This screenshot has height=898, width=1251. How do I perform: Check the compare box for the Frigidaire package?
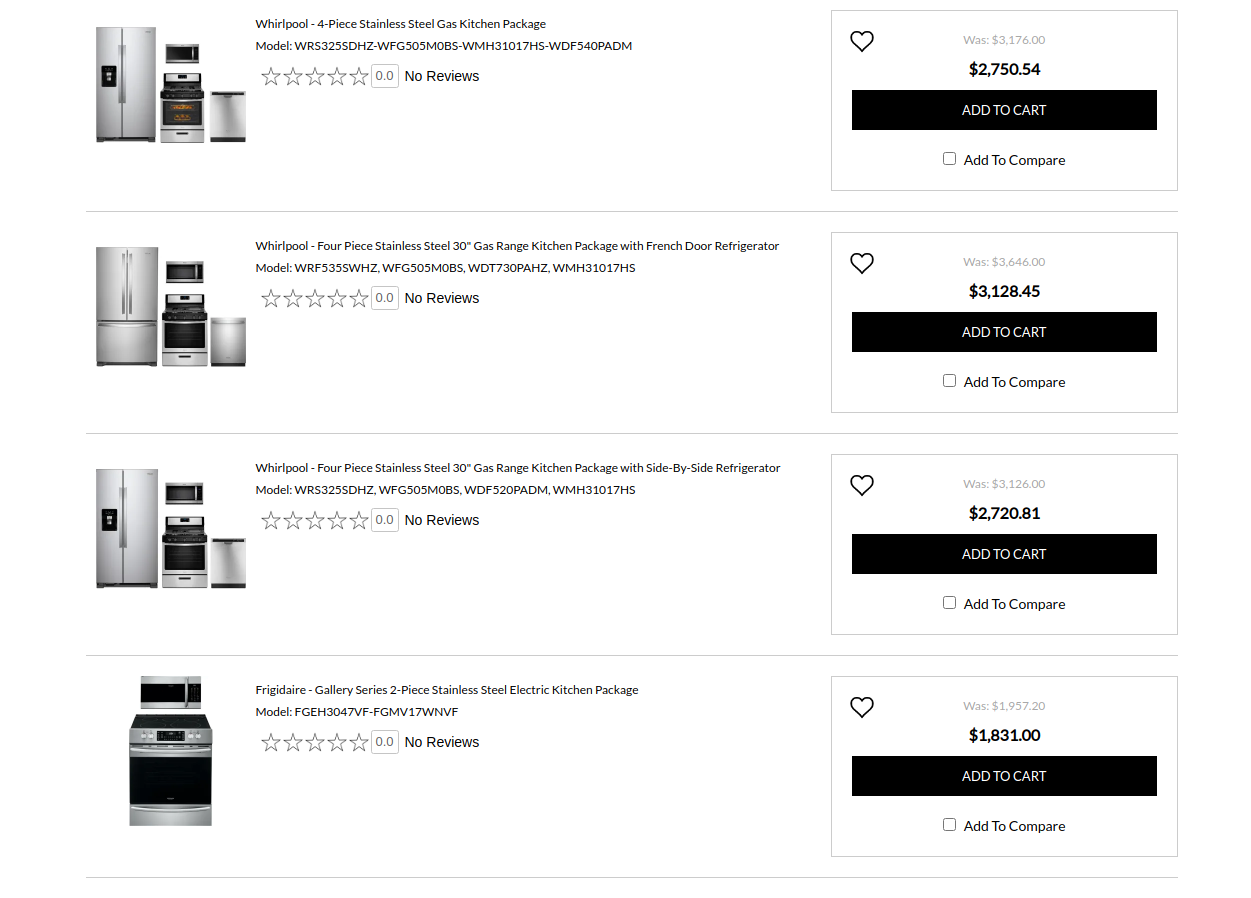[x=948, y=824]
